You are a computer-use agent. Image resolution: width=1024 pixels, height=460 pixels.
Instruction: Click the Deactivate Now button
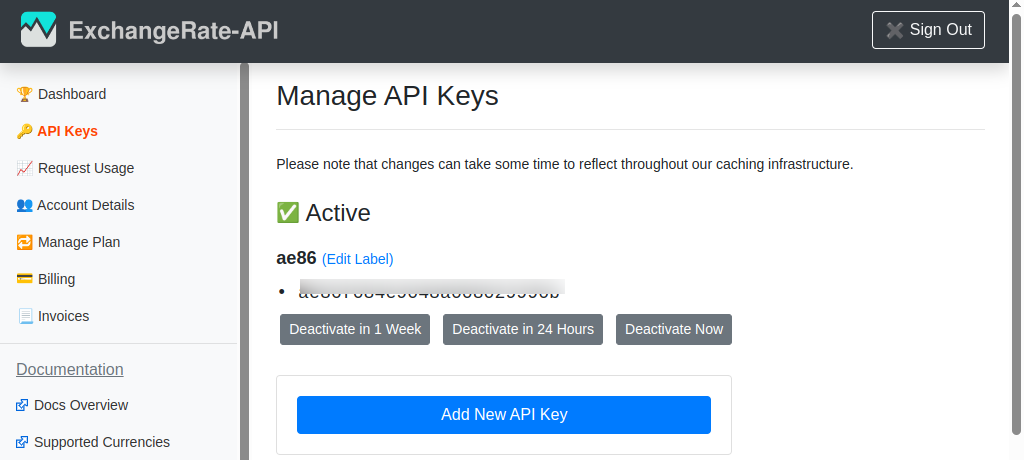pyautogui.click(x=674, y=329)
